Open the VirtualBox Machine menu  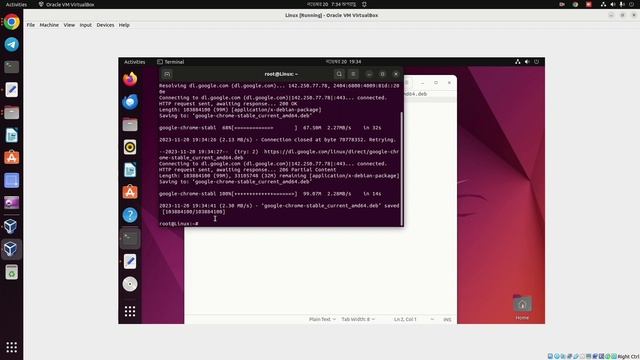coord(49,25)
